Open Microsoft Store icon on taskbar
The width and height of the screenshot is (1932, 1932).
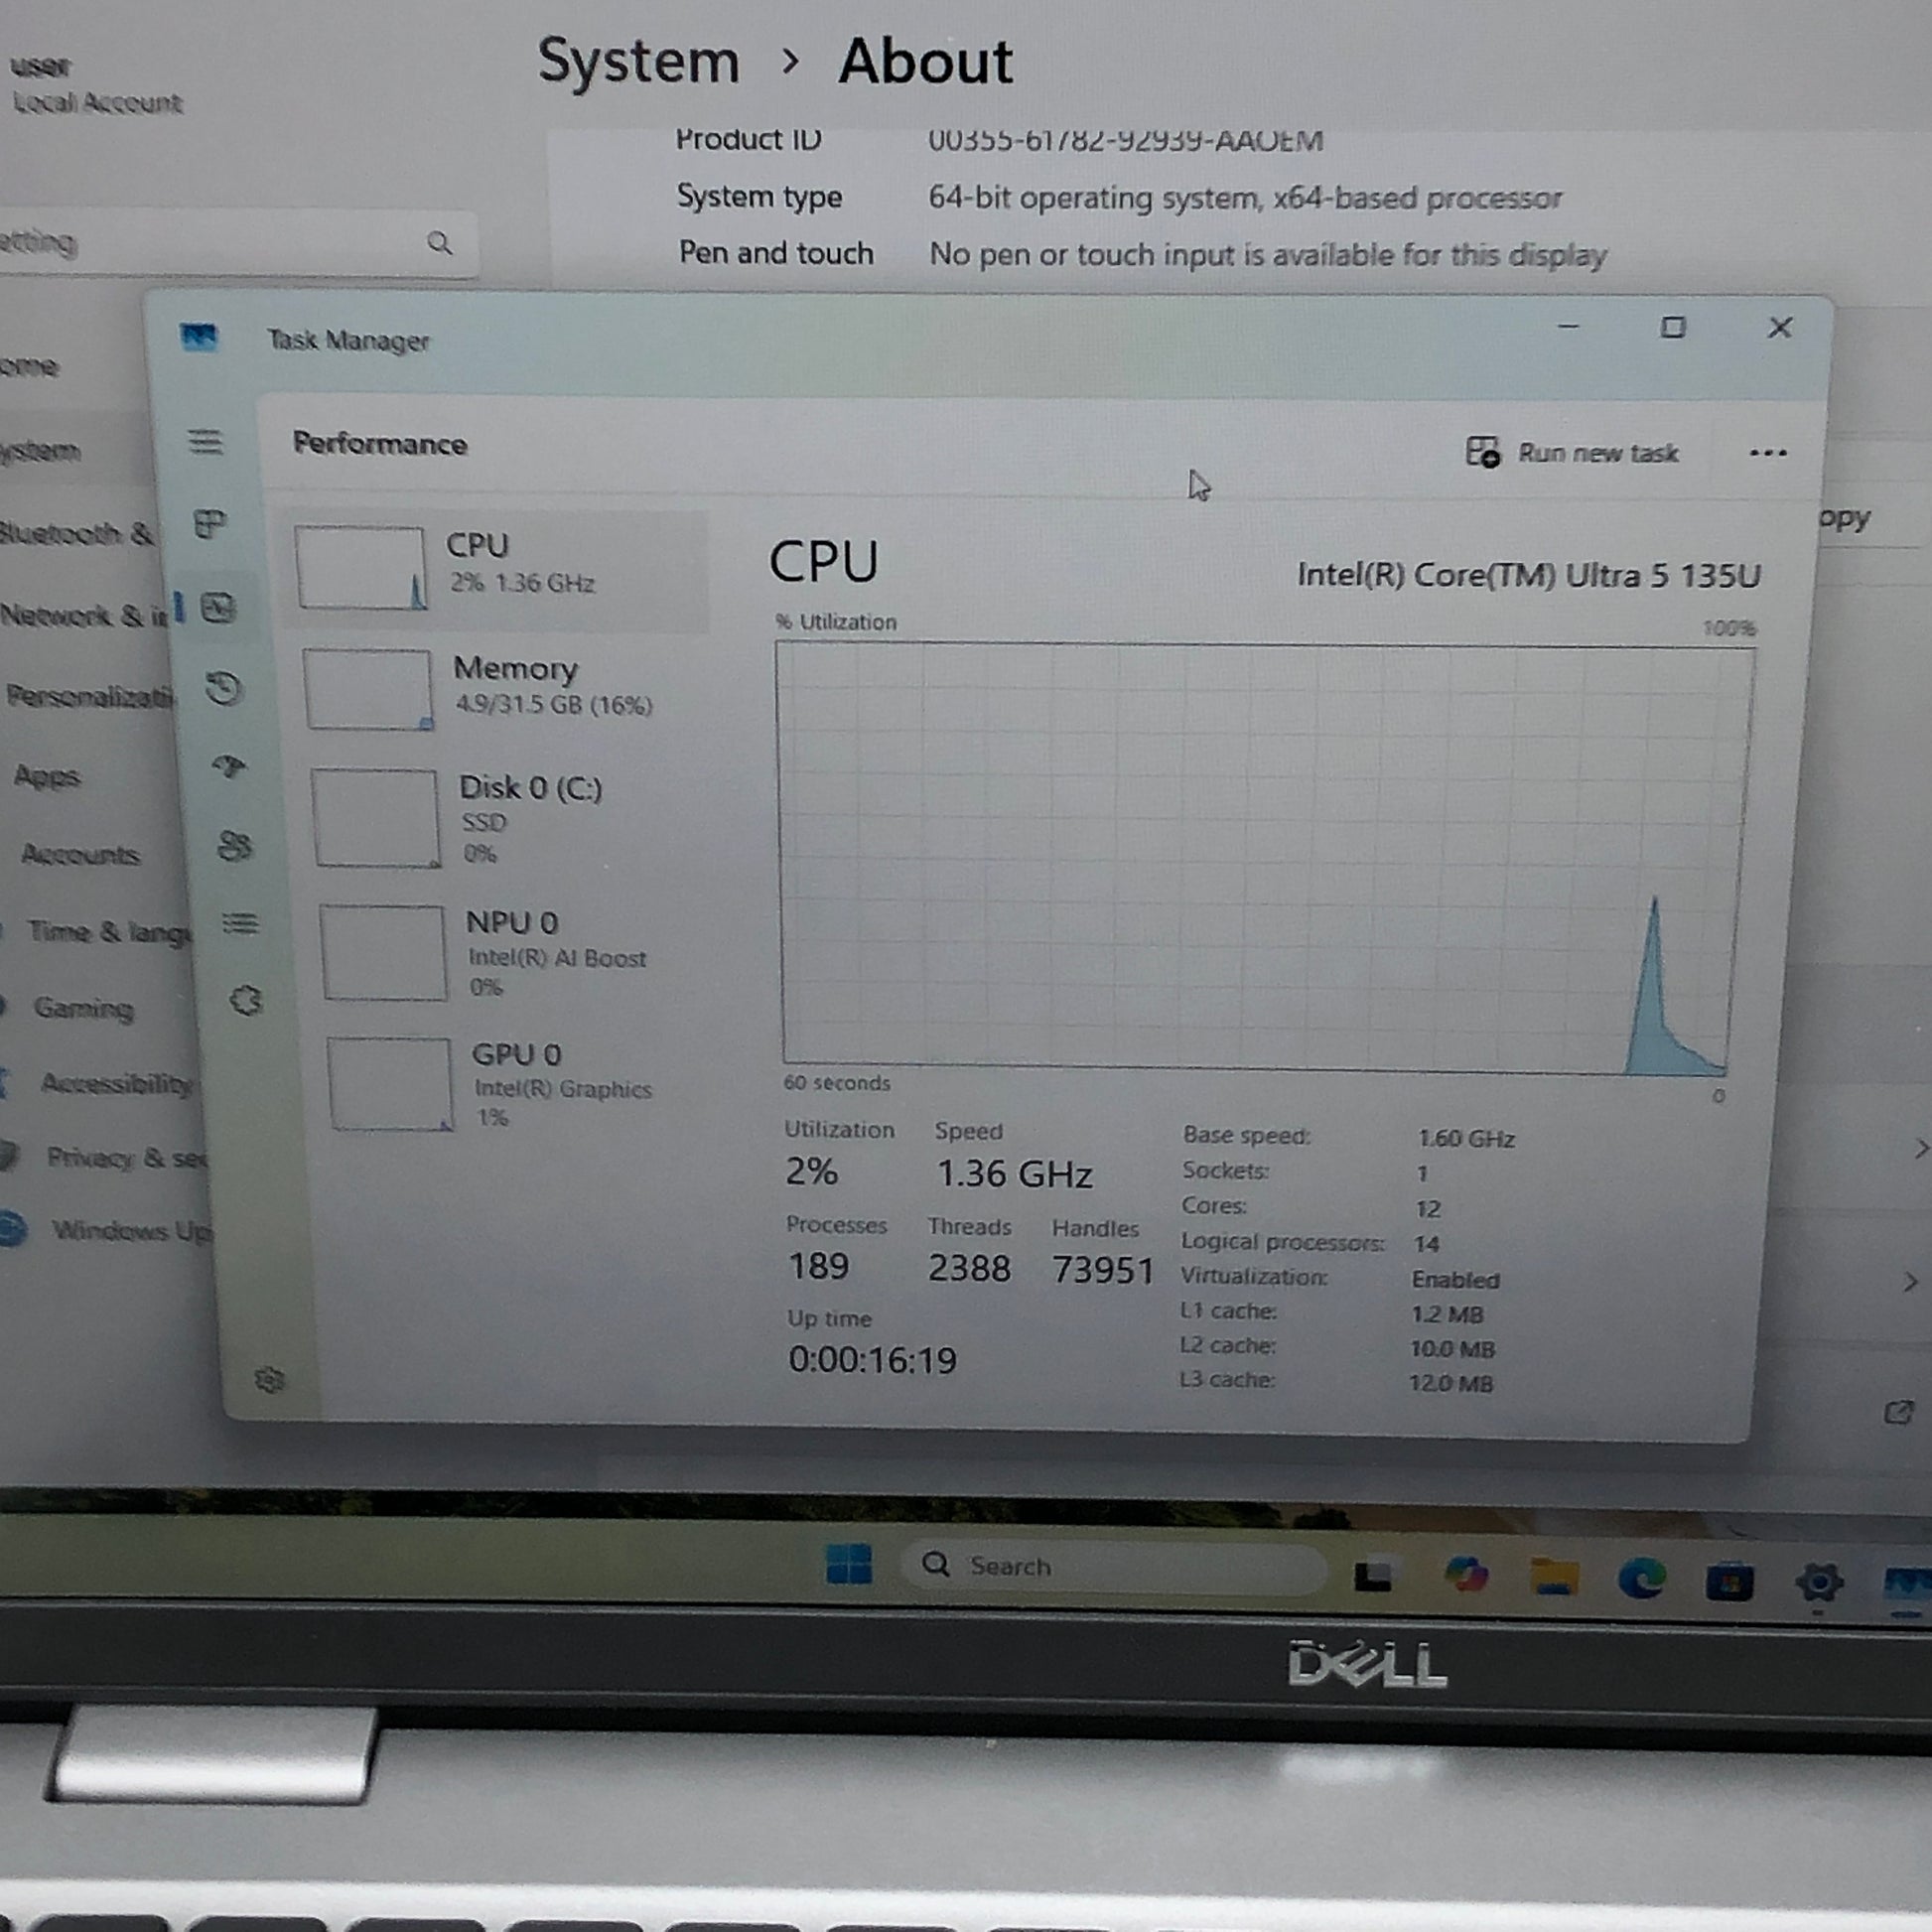[x=1729, y=1582]
